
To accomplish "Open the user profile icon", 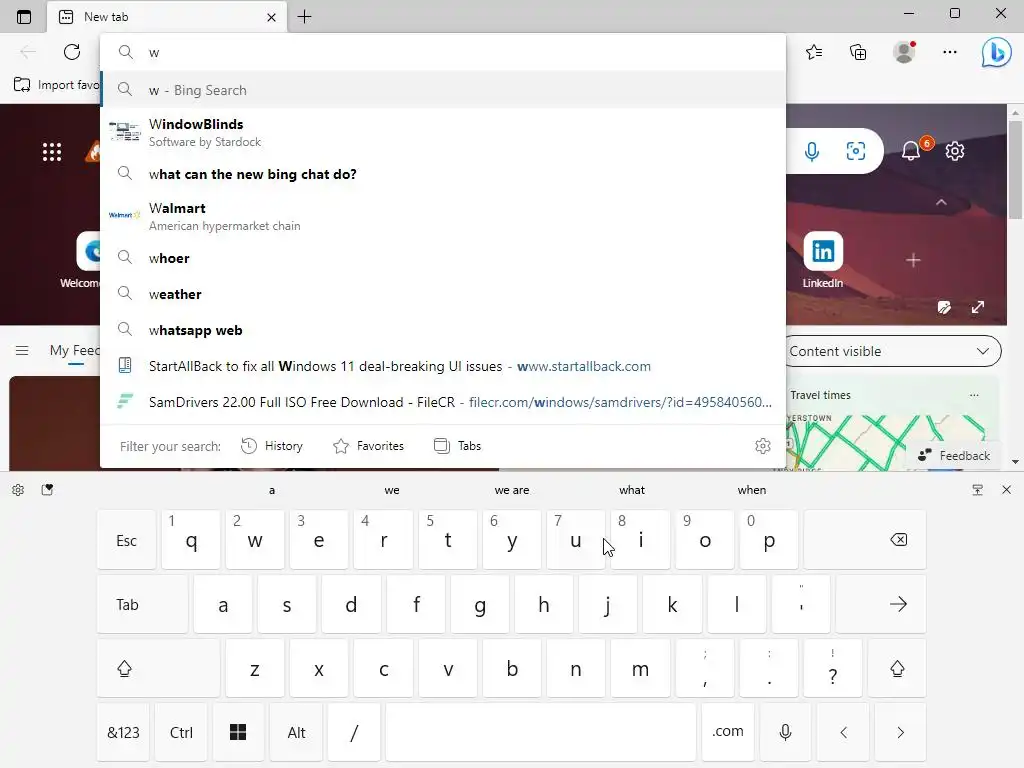I will coord(904,52).
